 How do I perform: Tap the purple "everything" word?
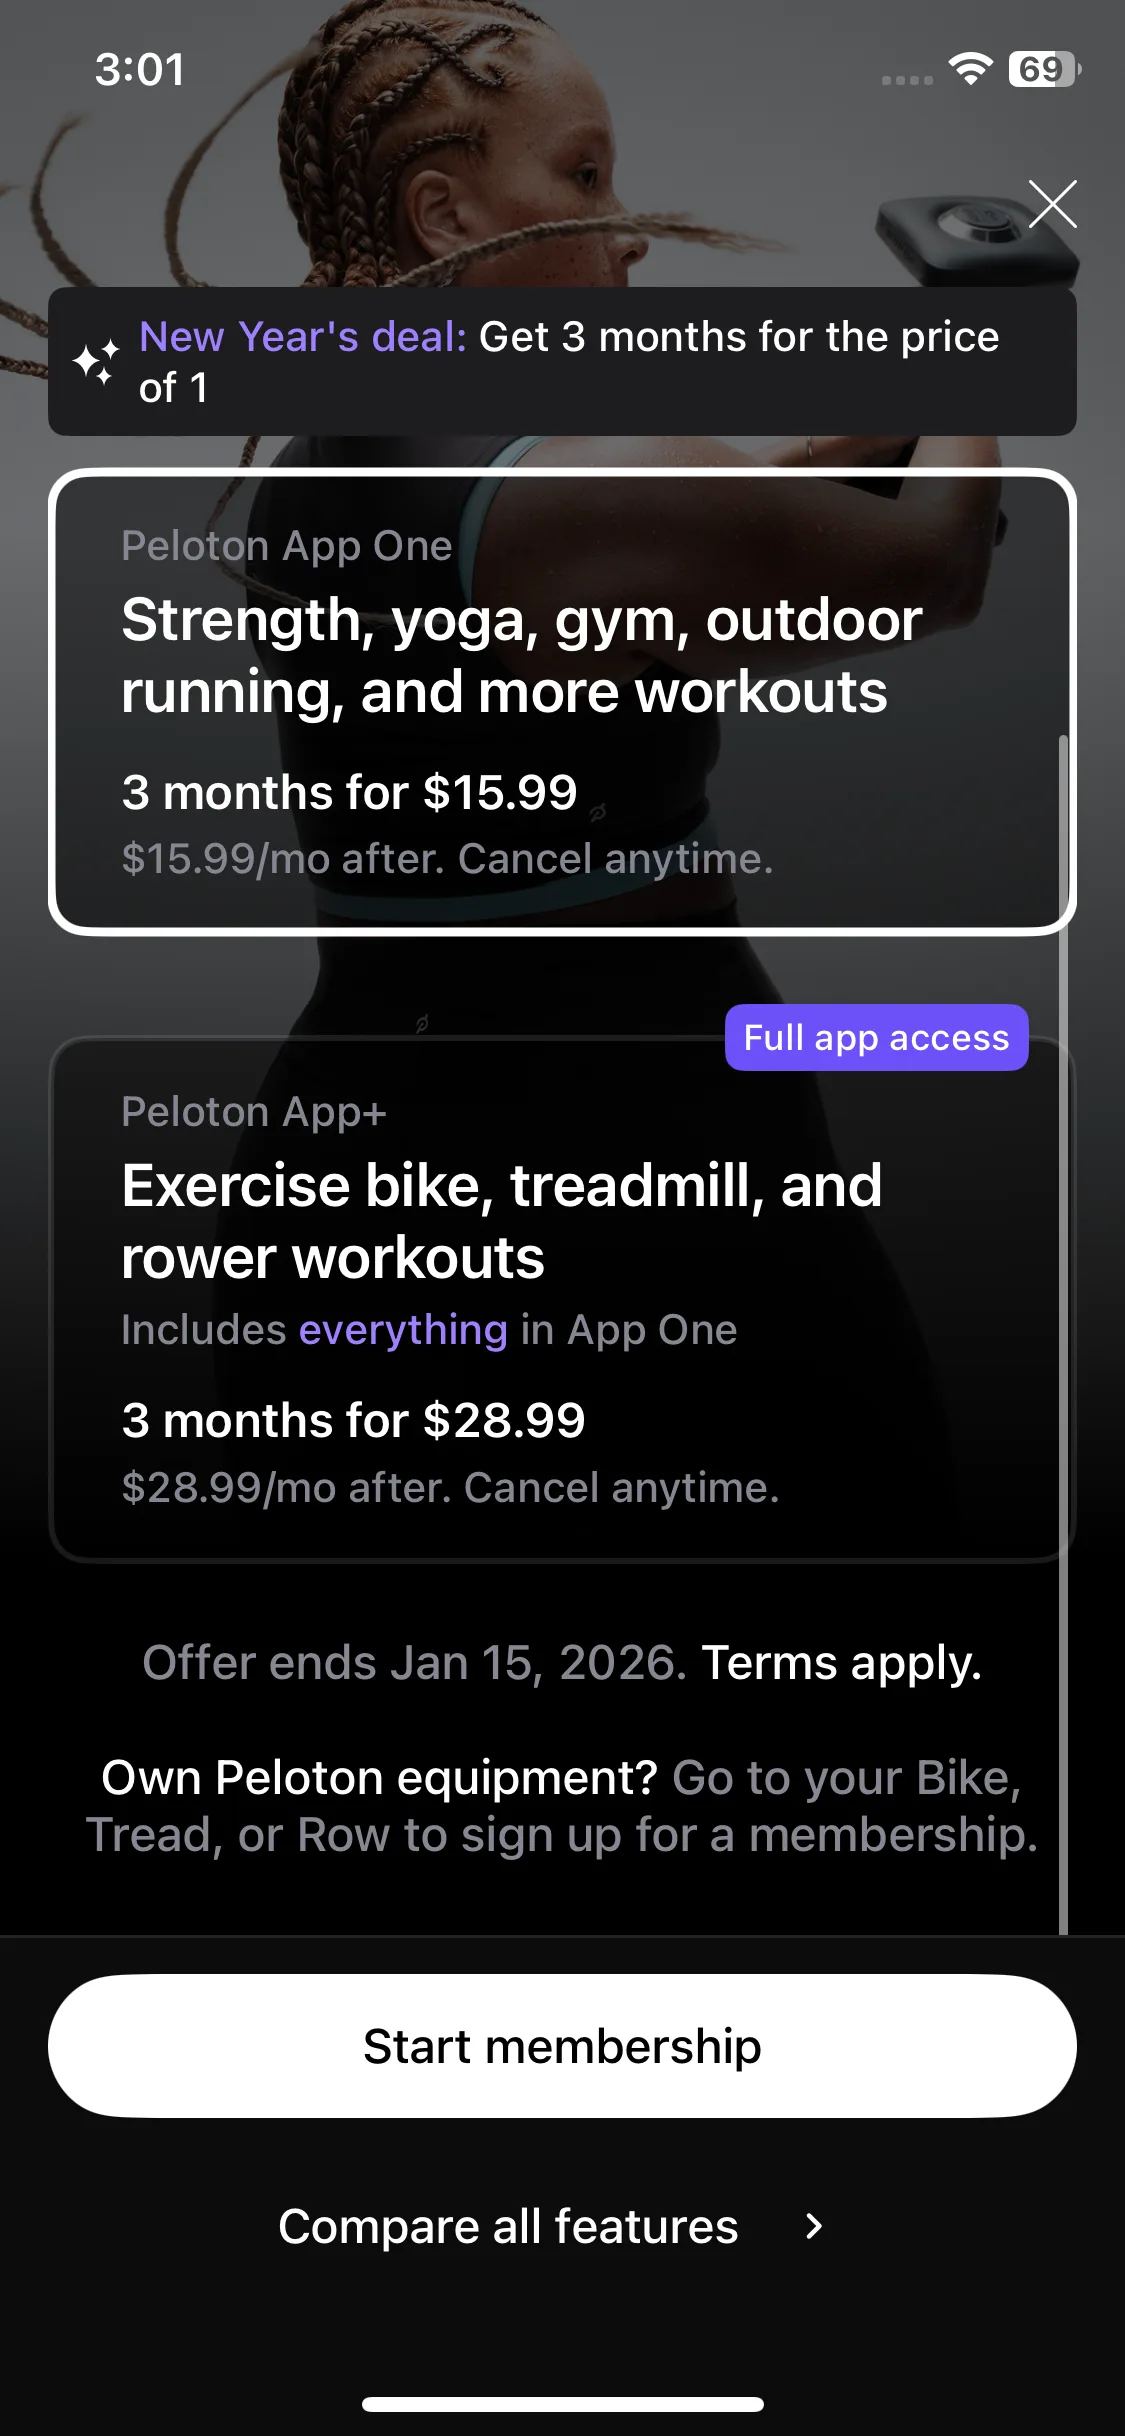point(403,1330)
